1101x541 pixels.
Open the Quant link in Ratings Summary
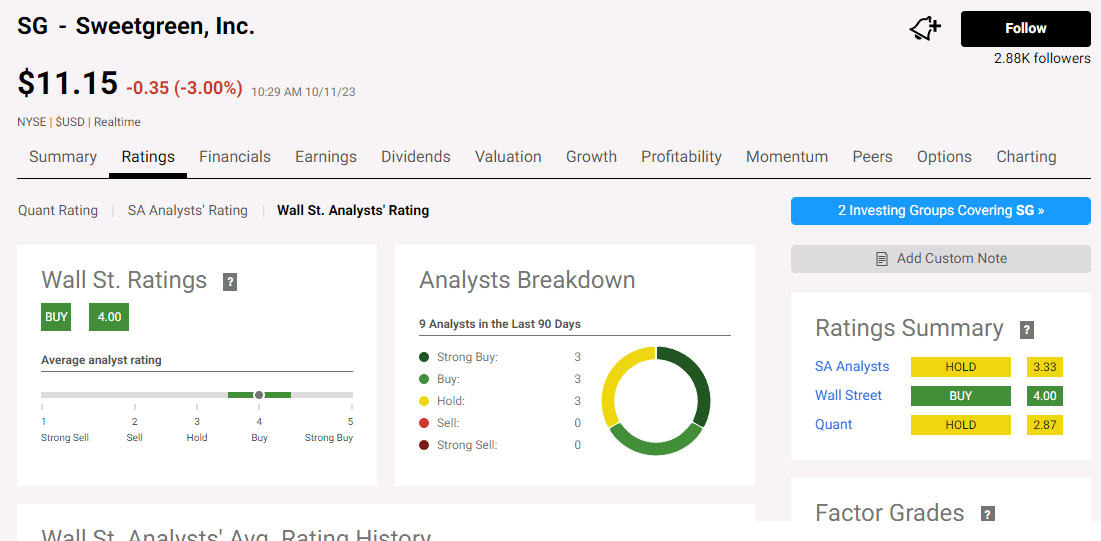[x=833, y=425]
